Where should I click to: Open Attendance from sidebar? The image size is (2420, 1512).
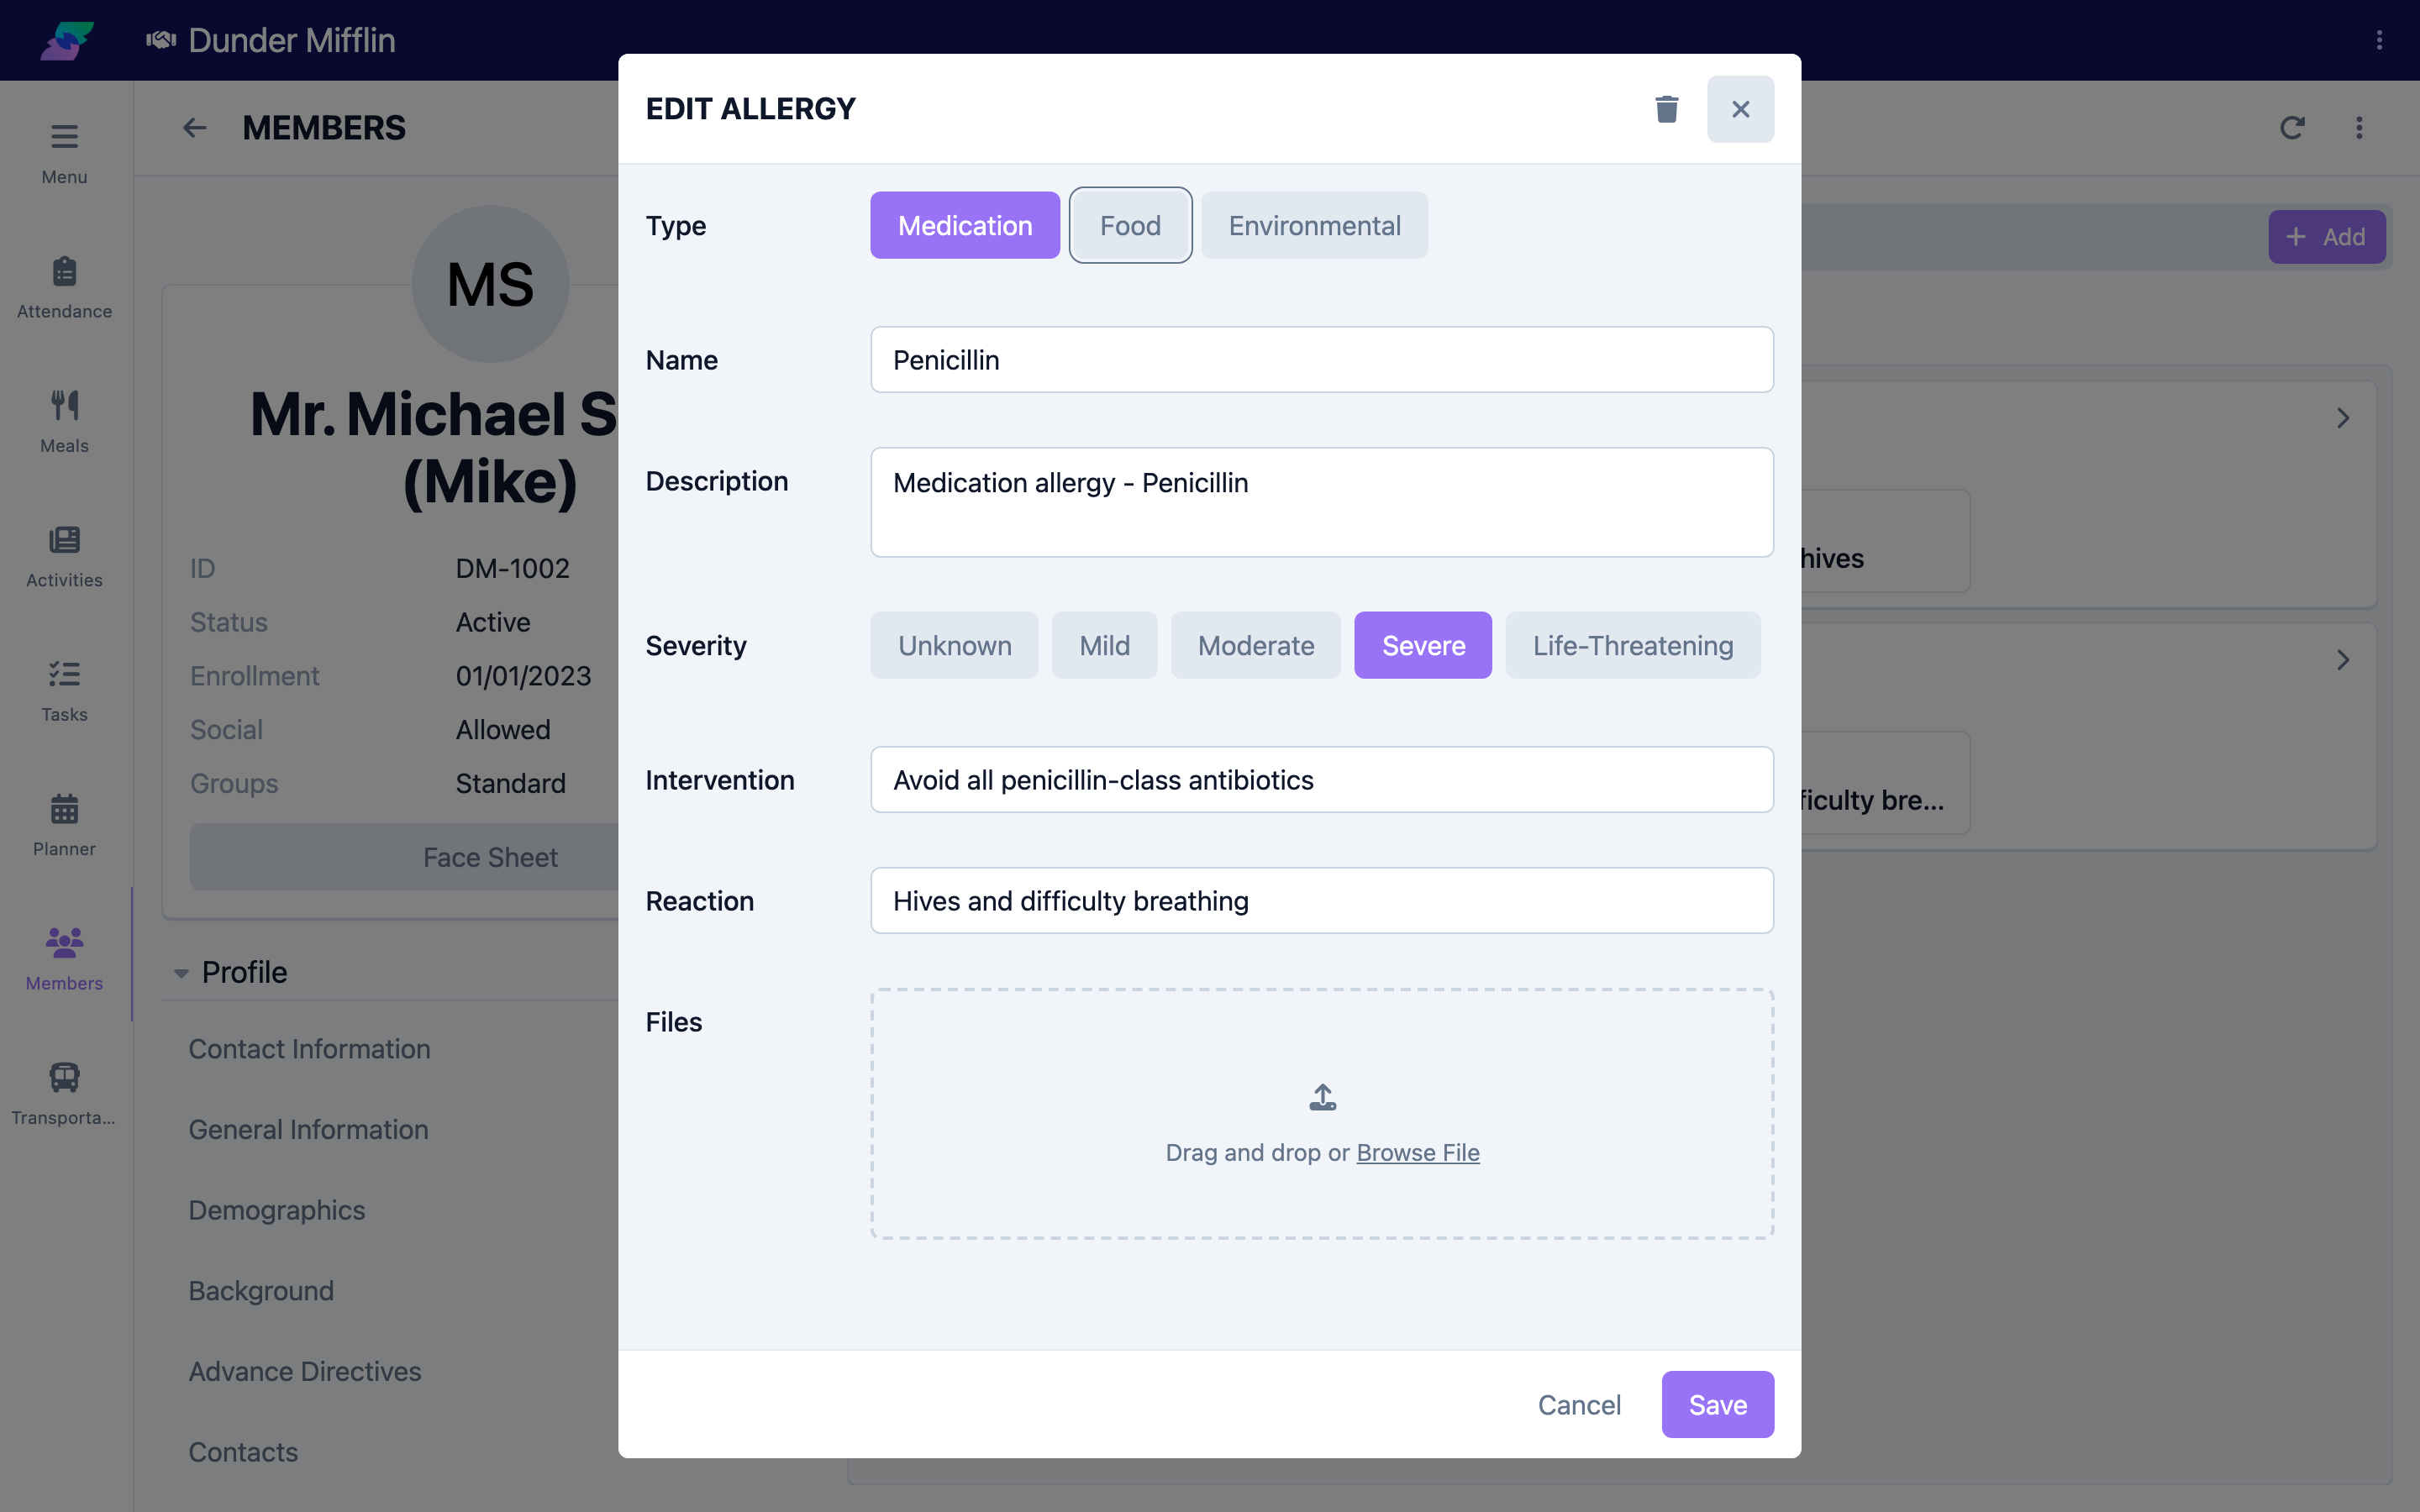coord(64,288)
